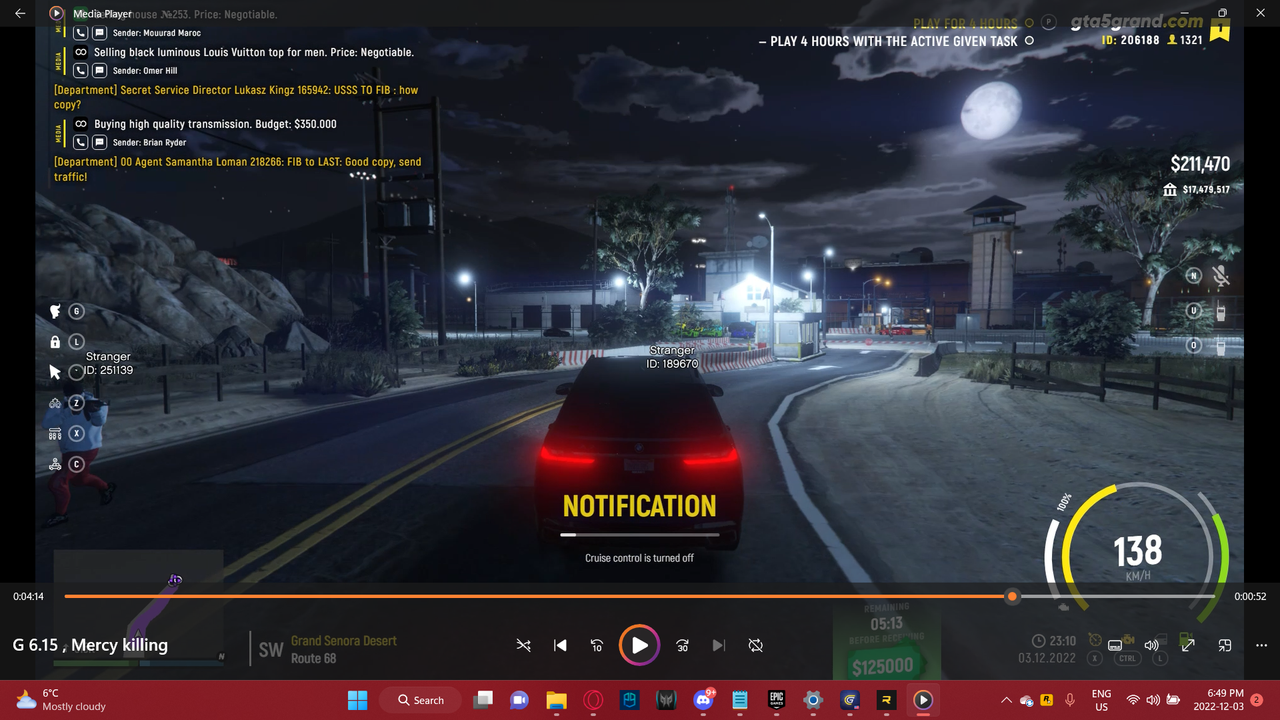
Task: Click the cloud sync tray icon
Action: (x=1026, y=701)
